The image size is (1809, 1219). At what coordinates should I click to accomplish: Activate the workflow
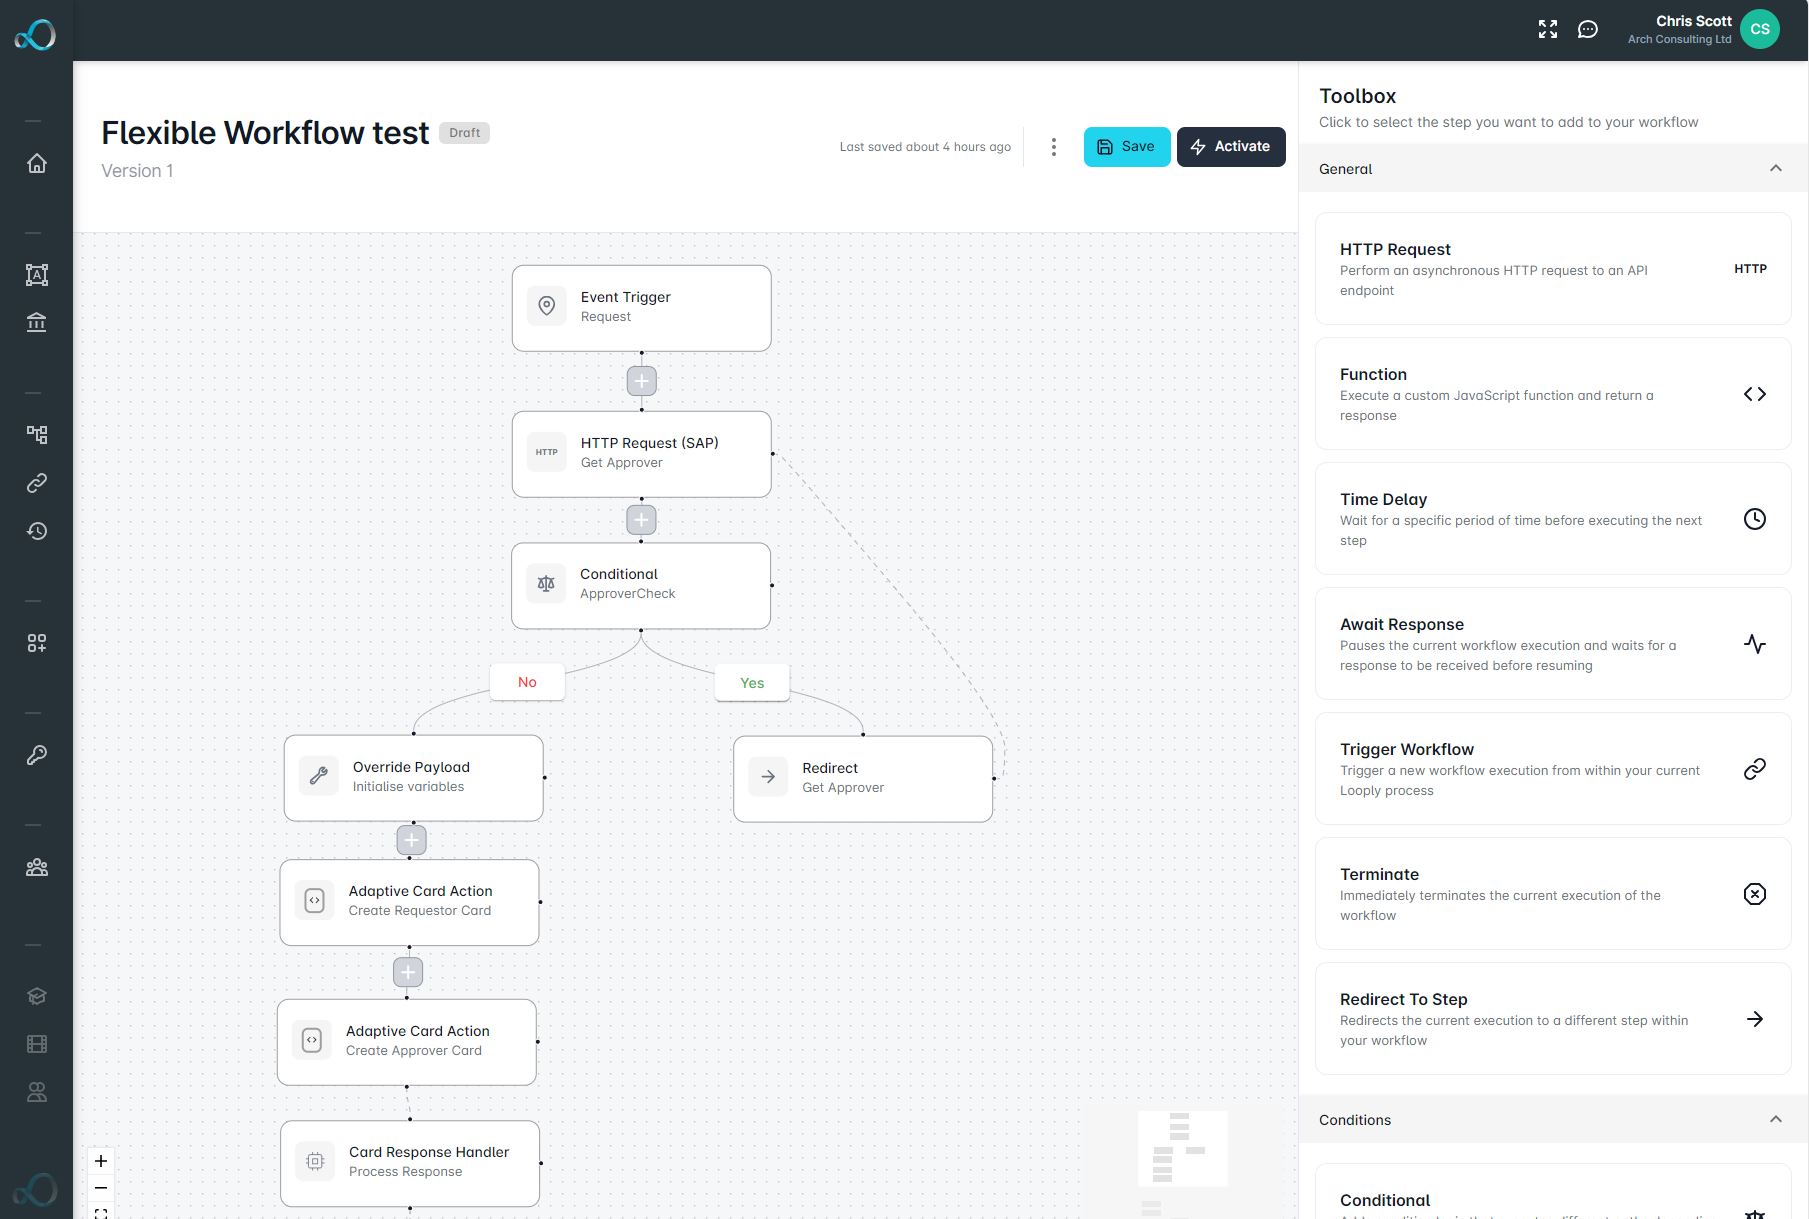(1231, 147)
